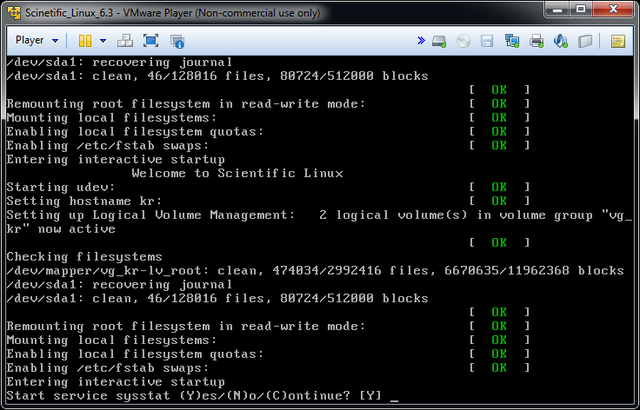
Task: Pause the virtual machine
Action: click(x=83, y=41)
